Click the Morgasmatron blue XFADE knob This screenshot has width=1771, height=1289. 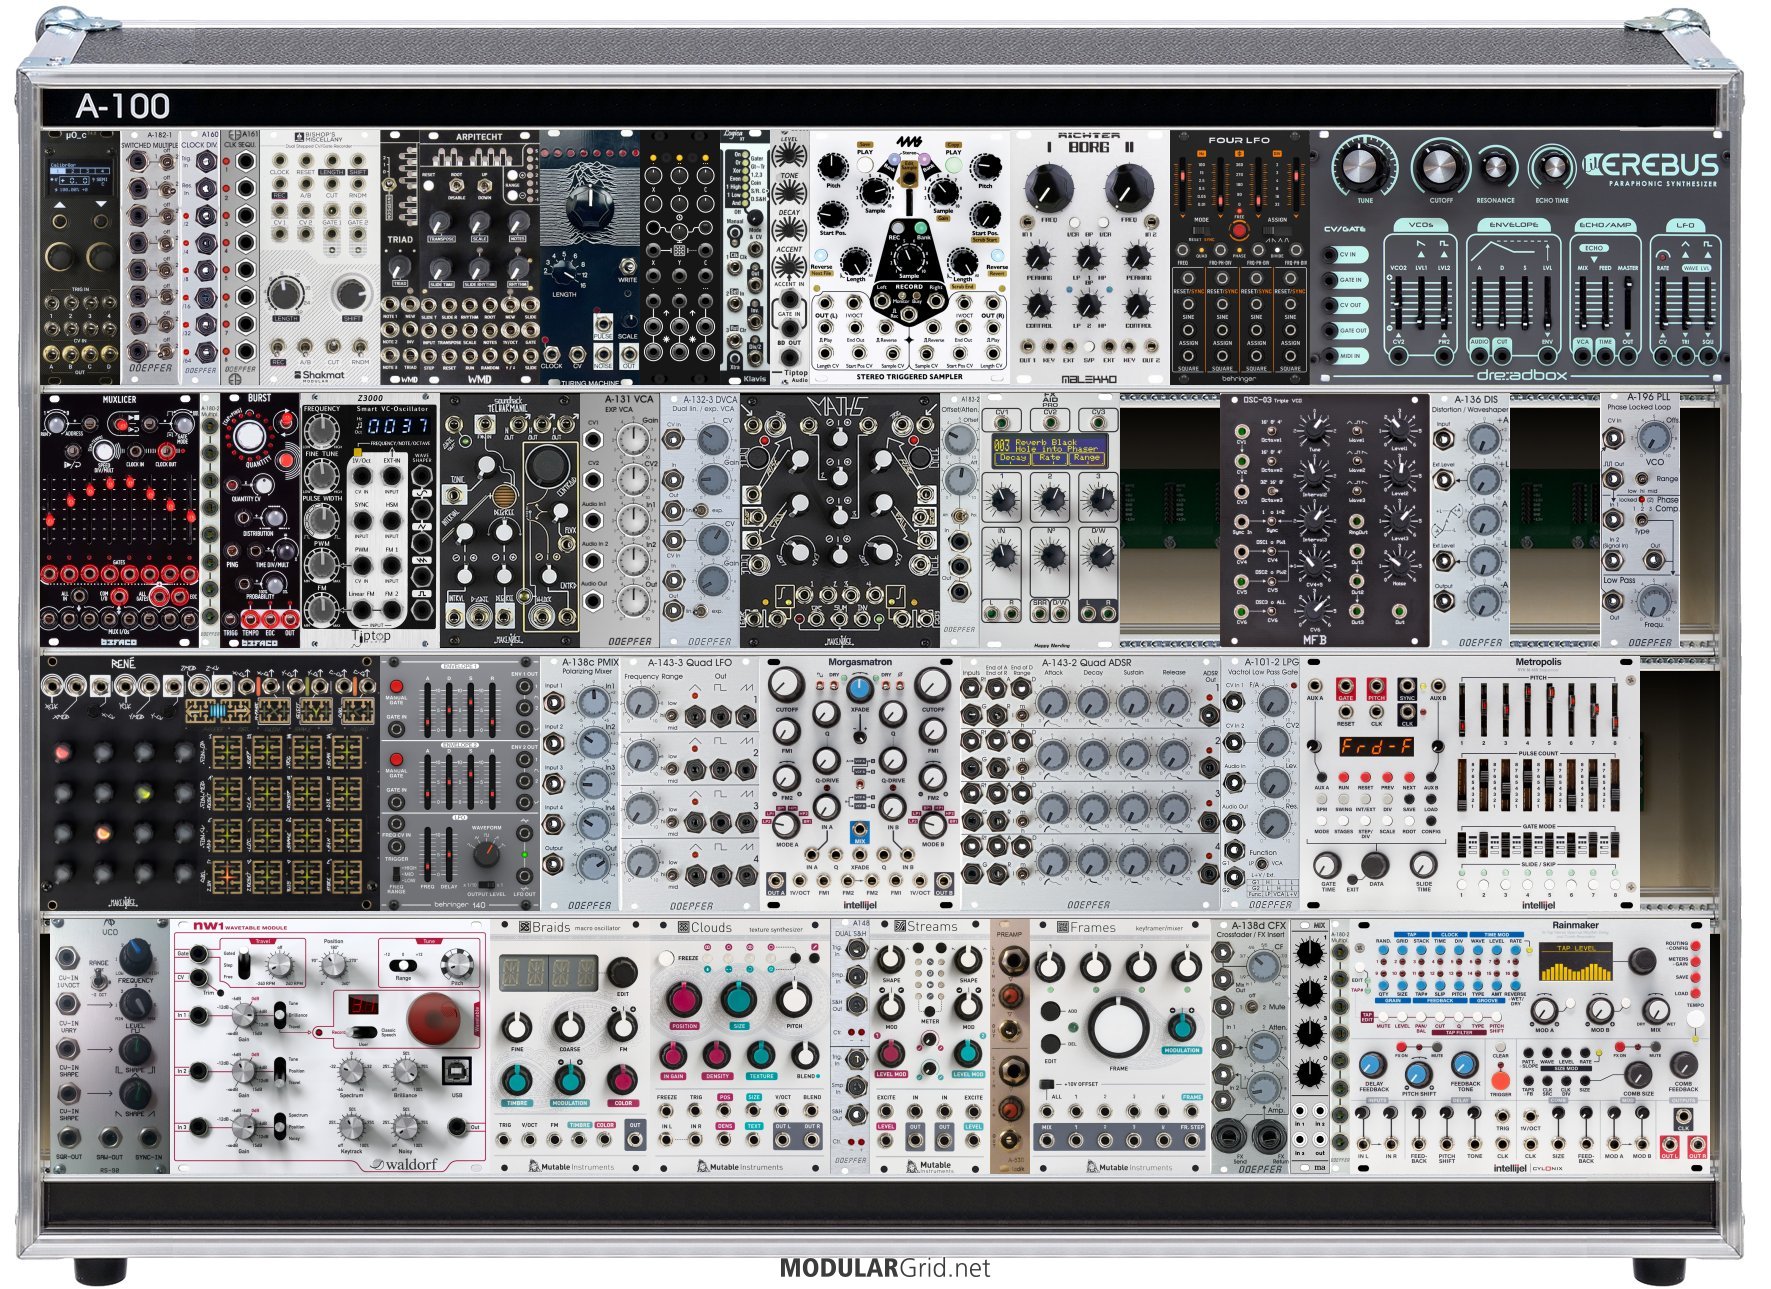[x=858, y=688]
